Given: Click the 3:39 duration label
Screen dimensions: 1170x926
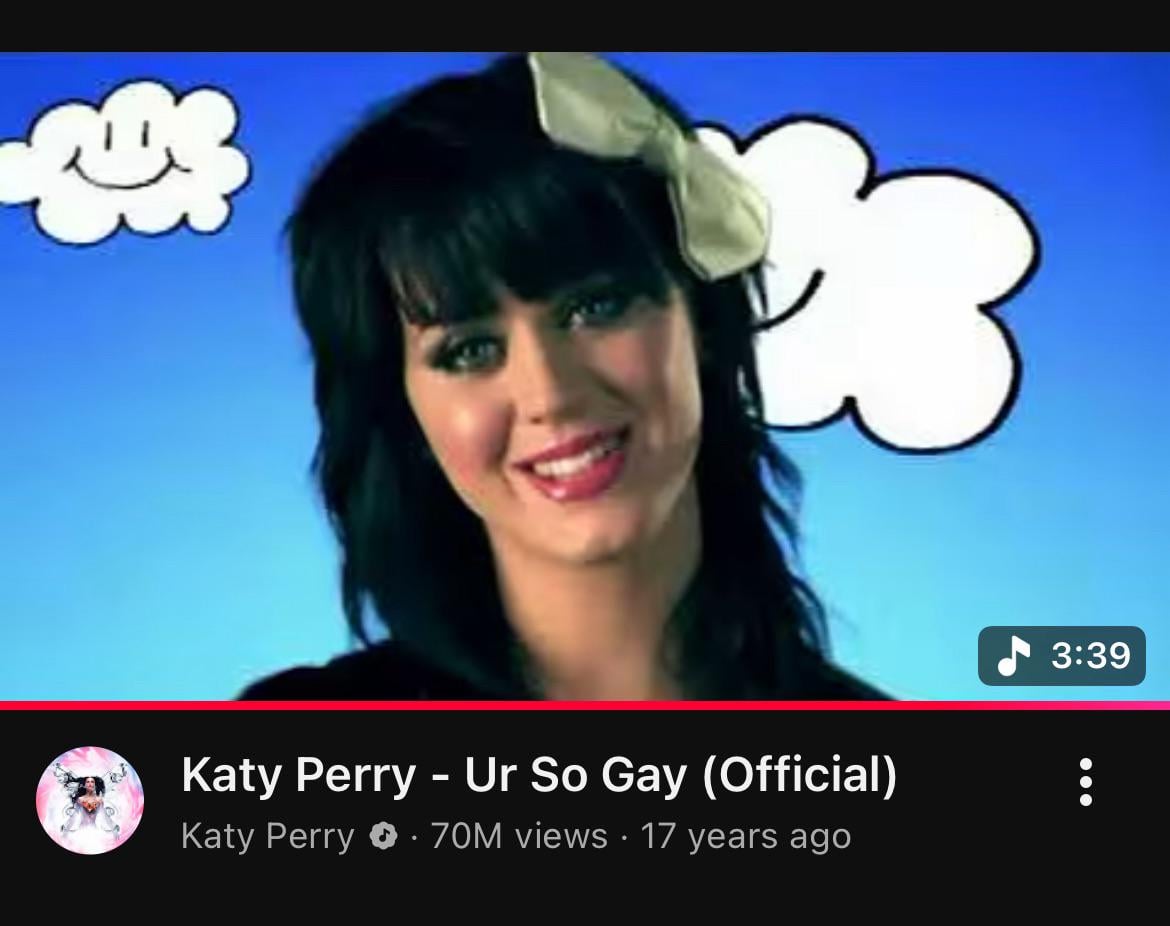Looking at the screenshot, I should (1091, 656).
